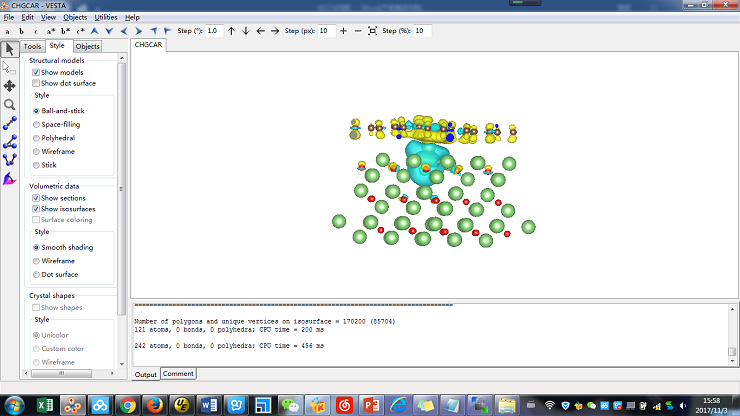This screenshot has height=416, width=740.
Task: Toggle the Show isosurfaces checkbox
Action: pyautogui.click(x=37, y=209)
